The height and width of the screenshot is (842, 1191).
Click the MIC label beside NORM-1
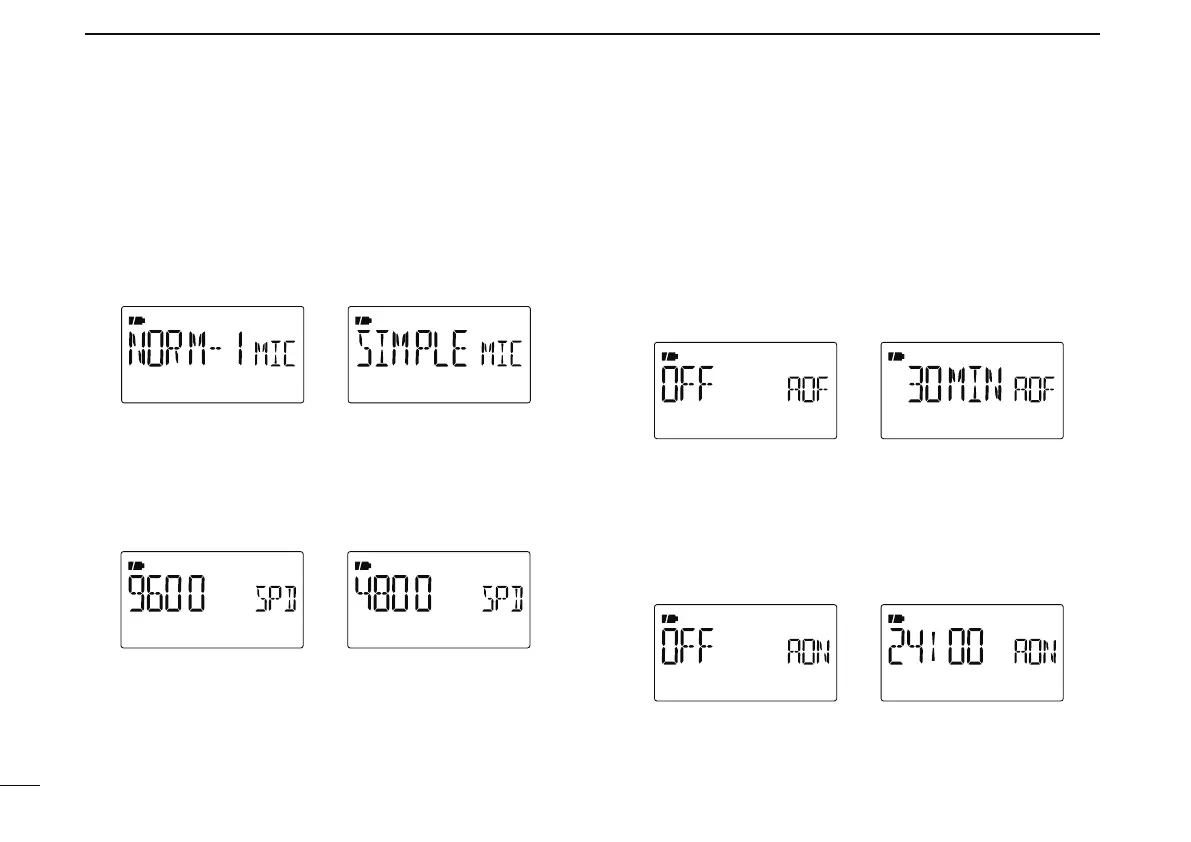[274, 355]
